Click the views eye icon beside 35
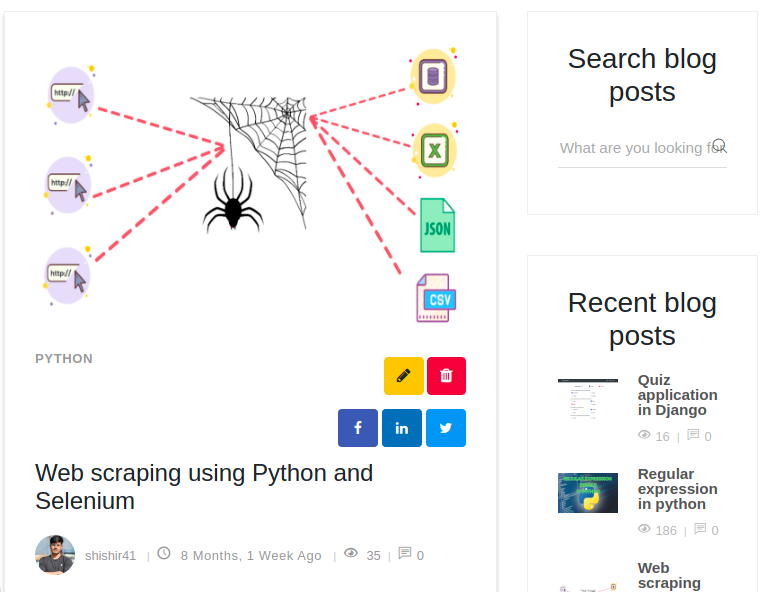This screenshot has height=592, width=767. (x=351, y=553)
